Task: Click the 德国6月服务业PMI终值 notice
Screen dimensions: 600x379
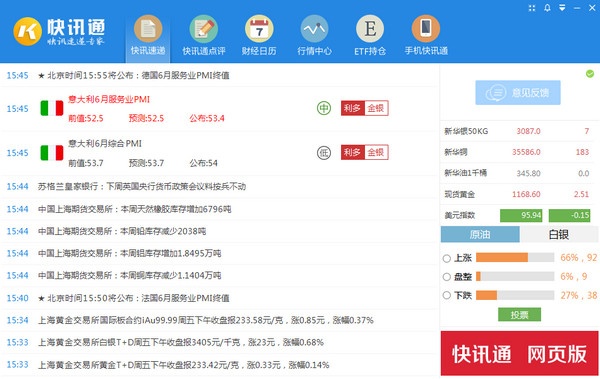Action: click(x=134, y=75)
